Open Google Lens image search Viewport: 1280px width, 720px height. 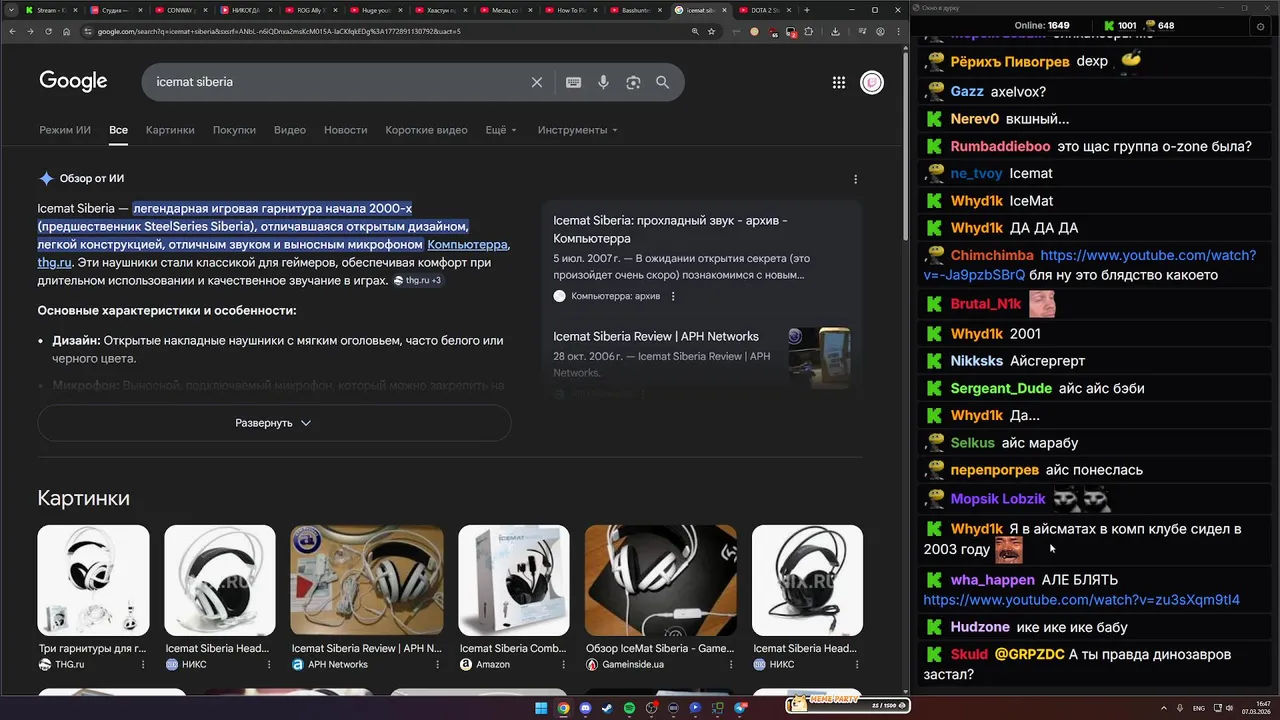633,82
